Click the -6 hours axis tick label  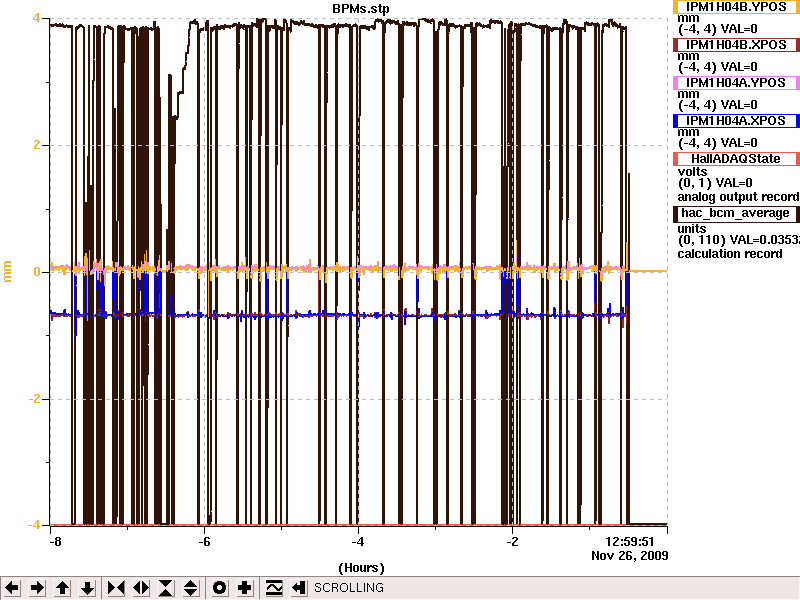(x=204, y=542)
